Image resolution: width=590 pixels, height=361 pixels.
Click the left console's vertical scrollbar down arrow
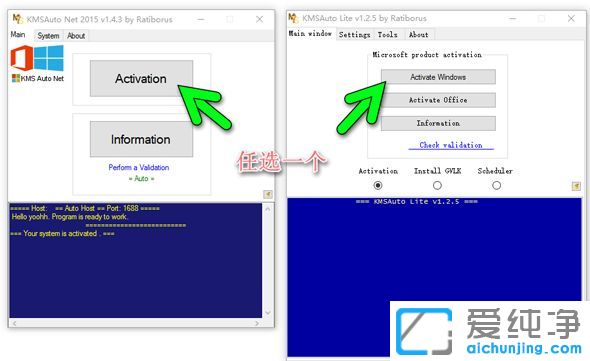click(268, 312)
